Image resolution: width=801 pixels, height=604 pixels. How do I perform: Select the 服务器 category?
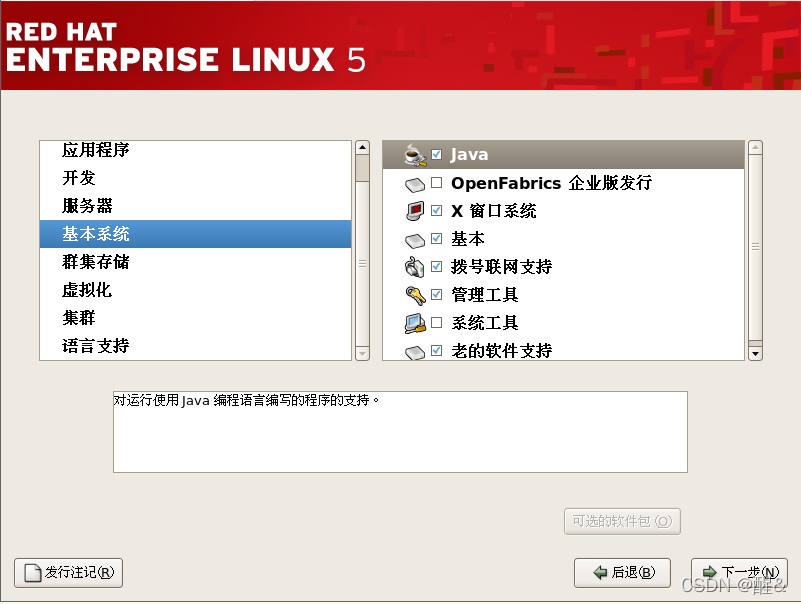(196, 206)
